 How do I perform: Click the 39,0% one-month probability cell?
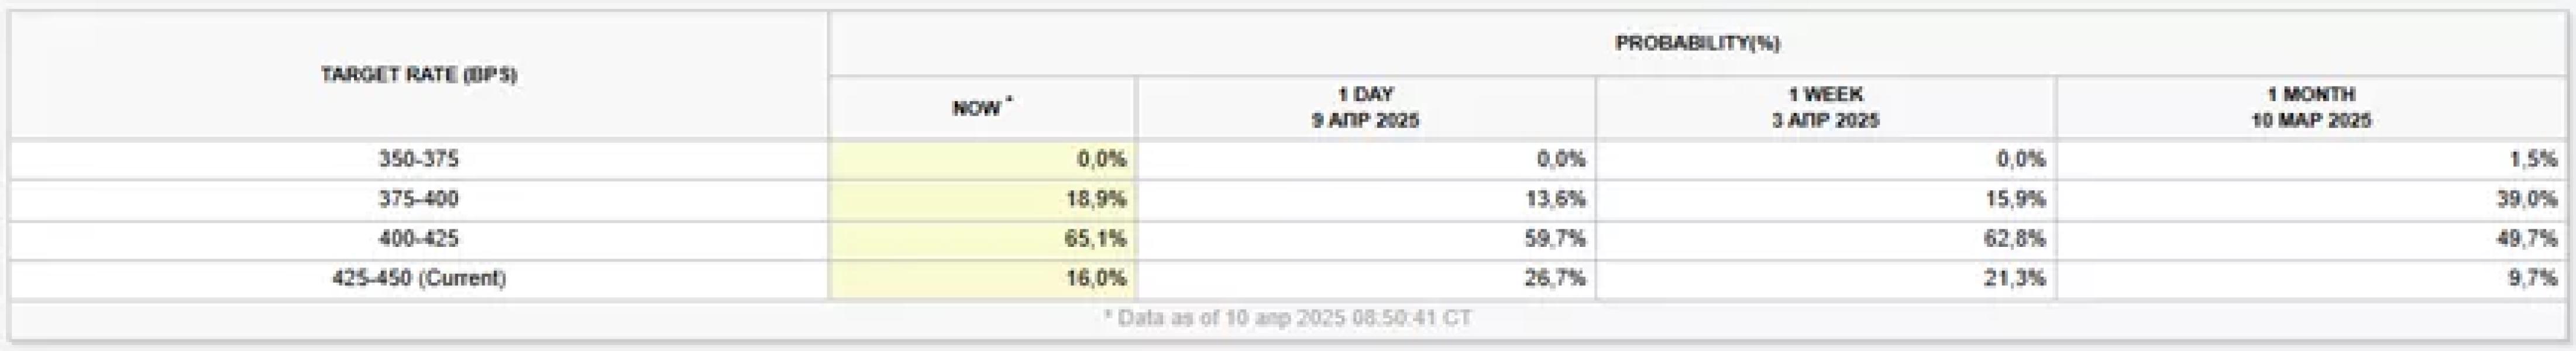point(2311,200)
